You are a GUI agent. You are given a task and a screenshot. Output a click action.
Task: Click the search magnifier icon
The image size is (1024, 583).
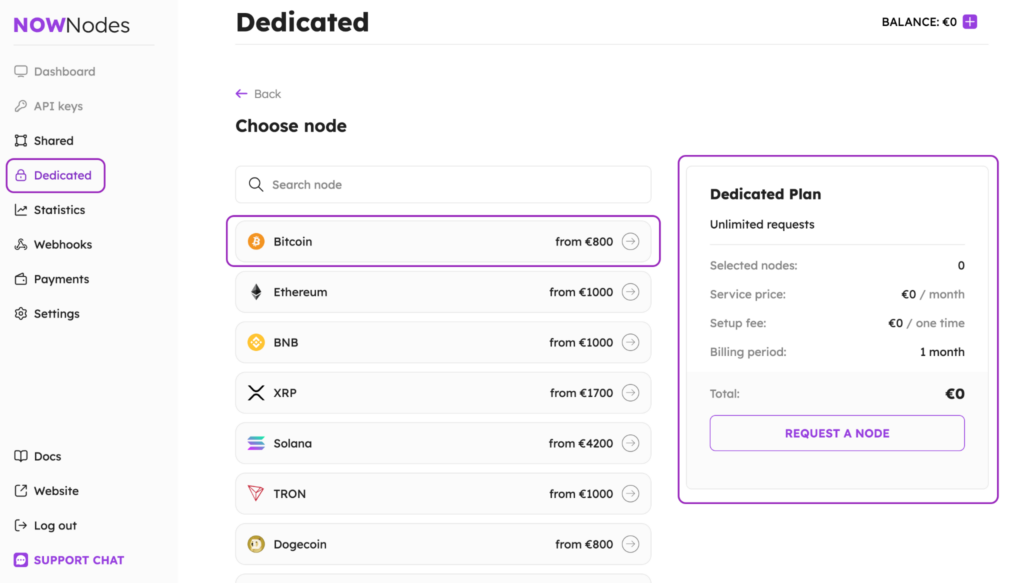pyautogui.click(x=256, y=185)
